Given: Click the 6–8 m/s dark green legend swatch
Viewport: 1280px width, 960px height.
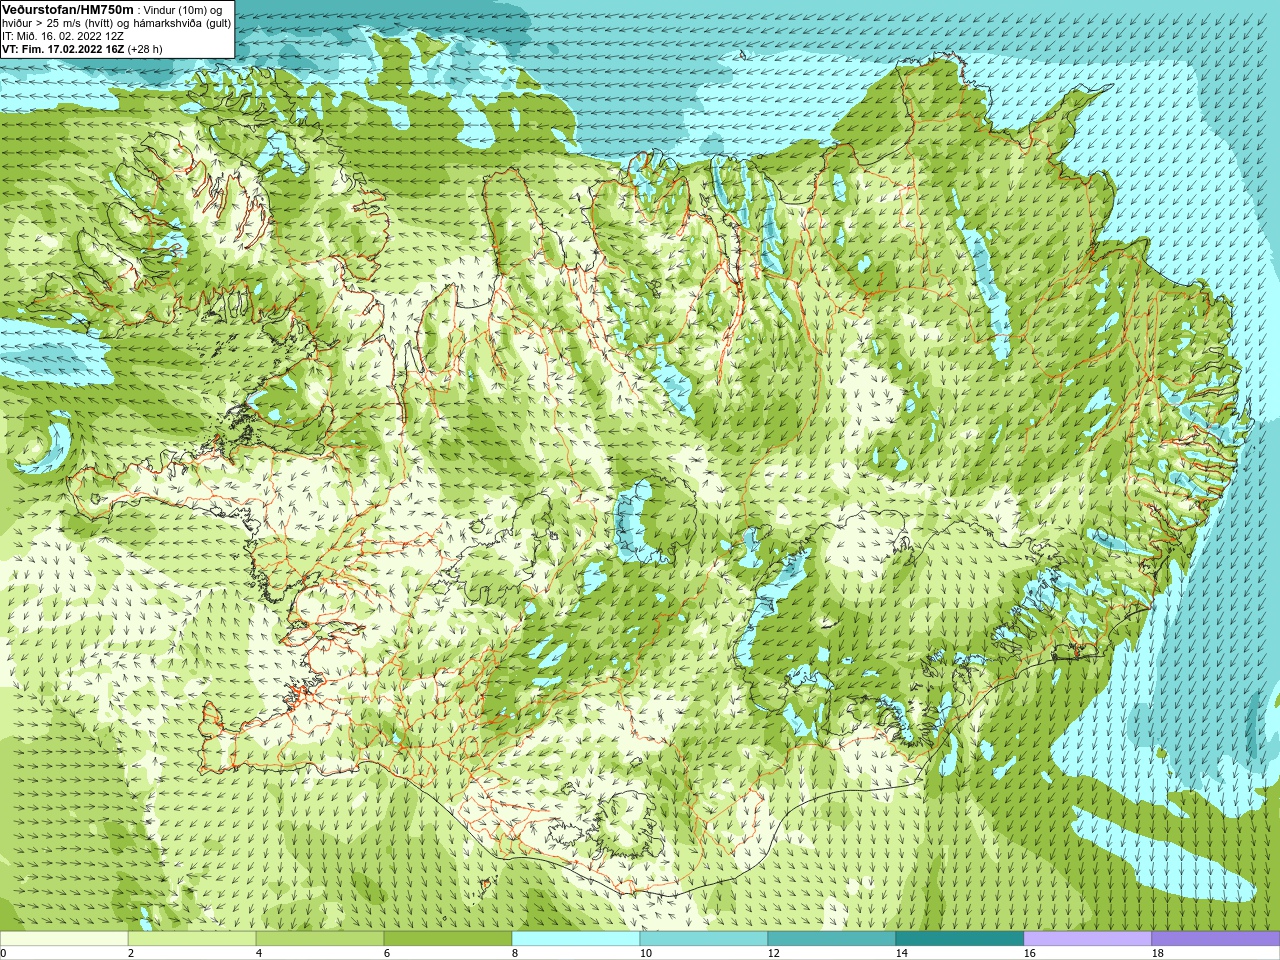Looking at the screenshot, I should click(448, 939).
